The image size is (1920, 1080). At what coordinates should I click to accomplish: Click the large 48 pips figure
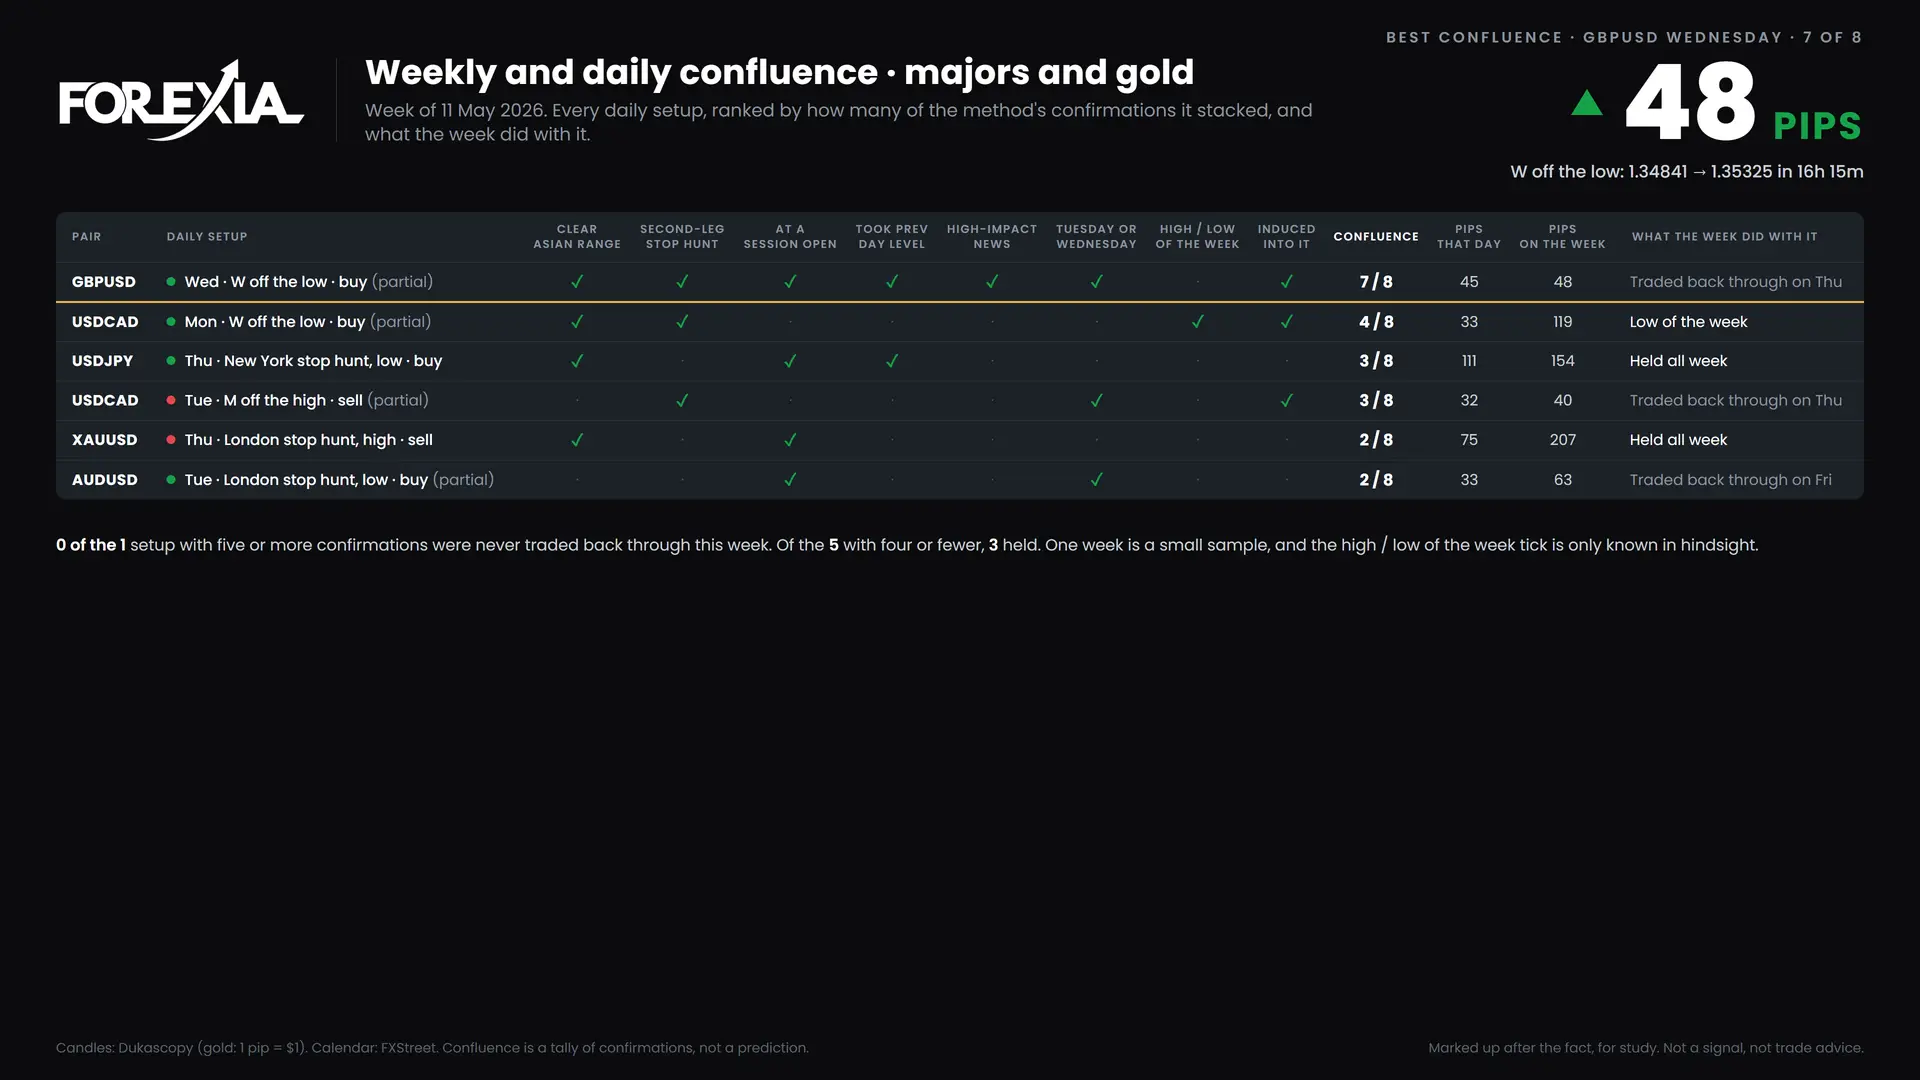[x=1690, y=102]
